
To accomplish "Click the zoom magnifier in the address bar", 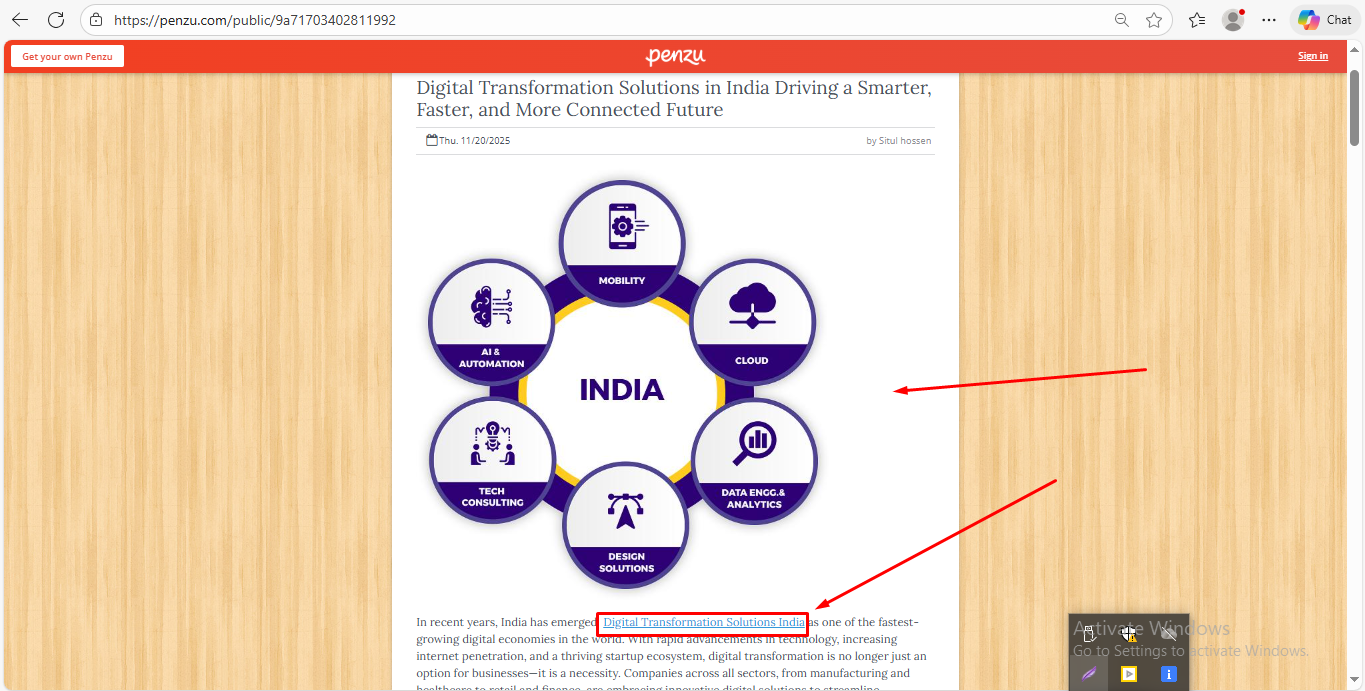I will pyautogui.click(x=1122, y=20).
